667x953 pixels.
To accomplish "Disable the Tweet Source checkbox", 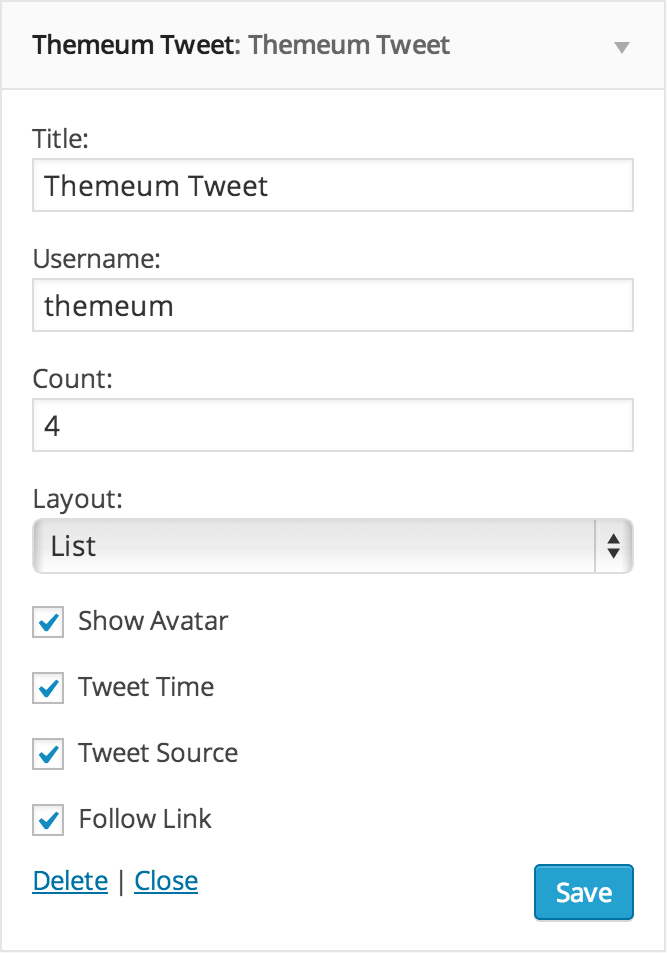I will pyautogui.click(x=48, y=754).
